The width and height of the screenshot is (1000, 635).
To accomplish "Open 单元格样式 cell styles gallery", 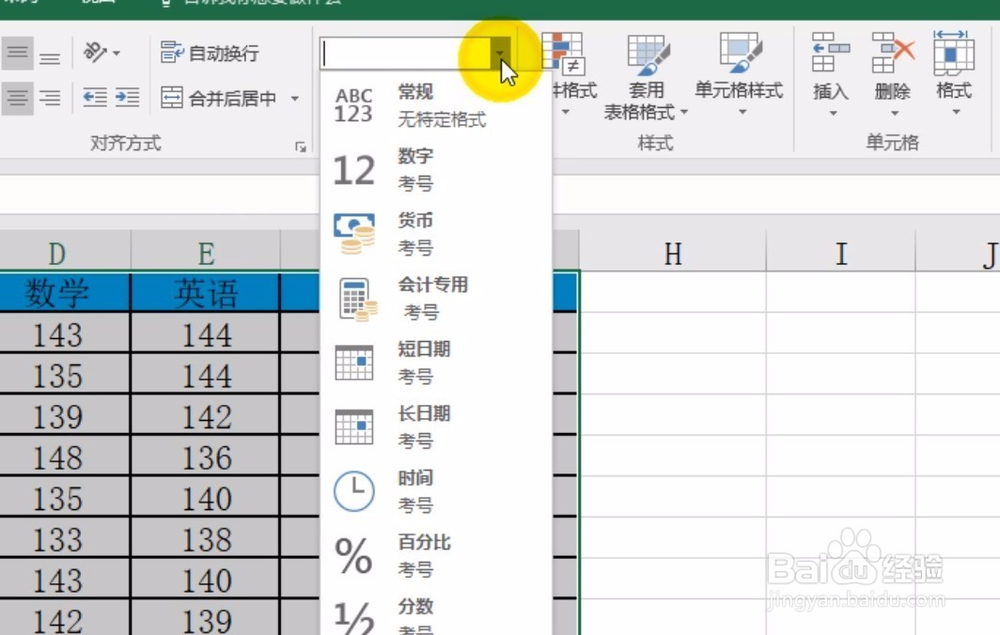I will point(739,74).
